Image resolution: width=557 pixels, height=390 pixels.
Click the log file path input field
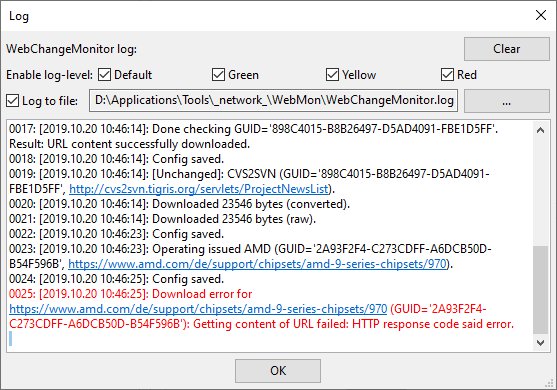click(x=273, y=101)
